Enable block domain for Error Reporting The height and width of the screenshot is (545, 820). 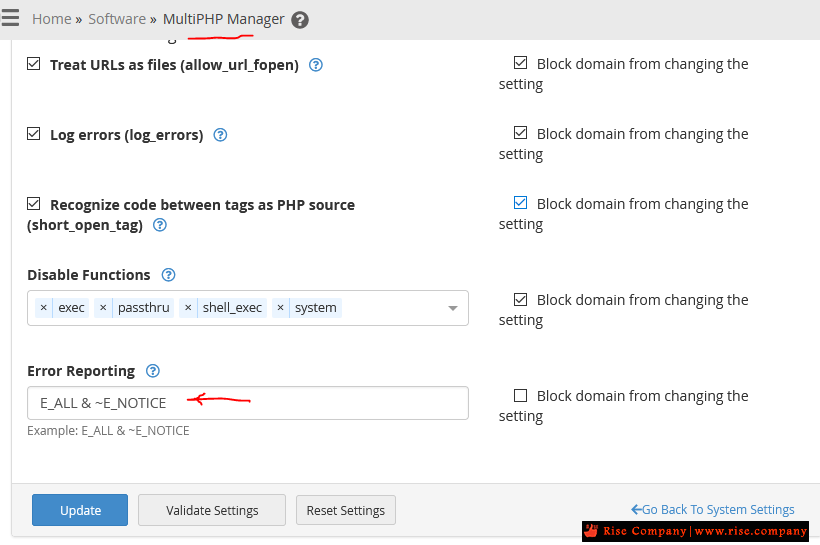(x=520, y=395)
